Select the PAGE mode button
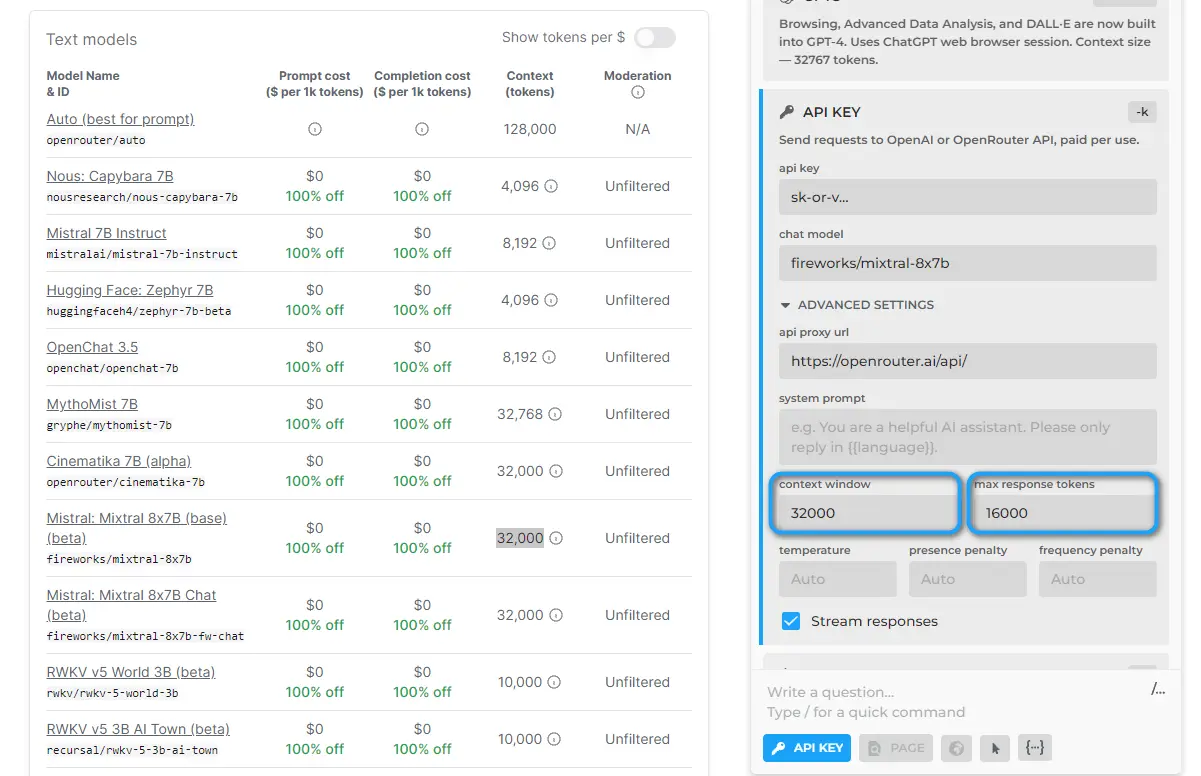1201x776 pixels. [x=897, y=748]
